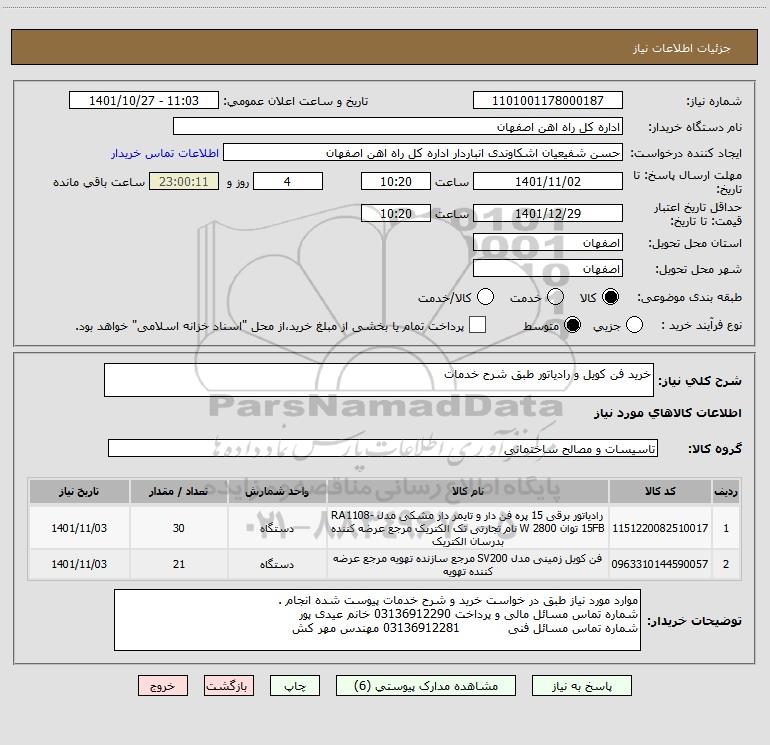Click the delivery city field اصفهان
This screenshot has height=745, width=770.
tap(548, 269)
